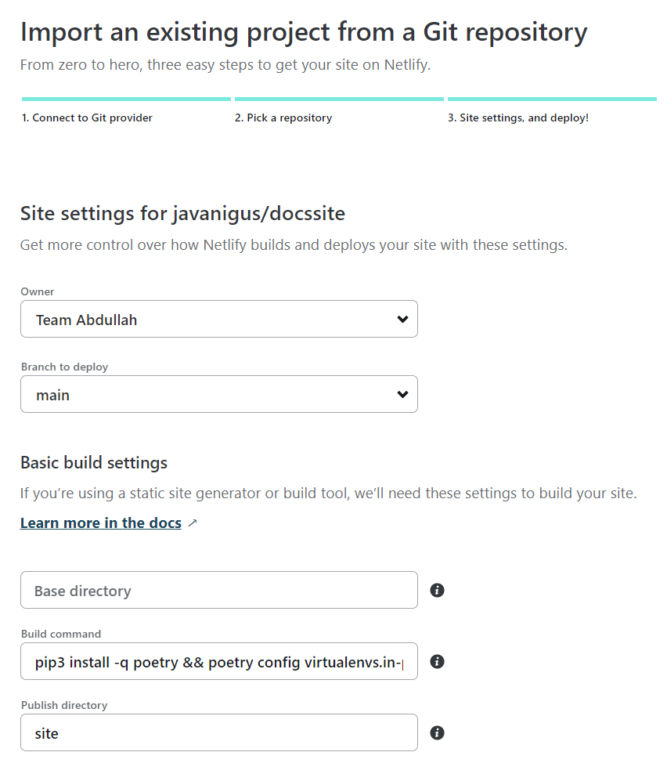Click the Publish directory field containing site
Image resolution: width=667 pixels, height=763 pixels.
pyautogui.click(x=219, y=733)
